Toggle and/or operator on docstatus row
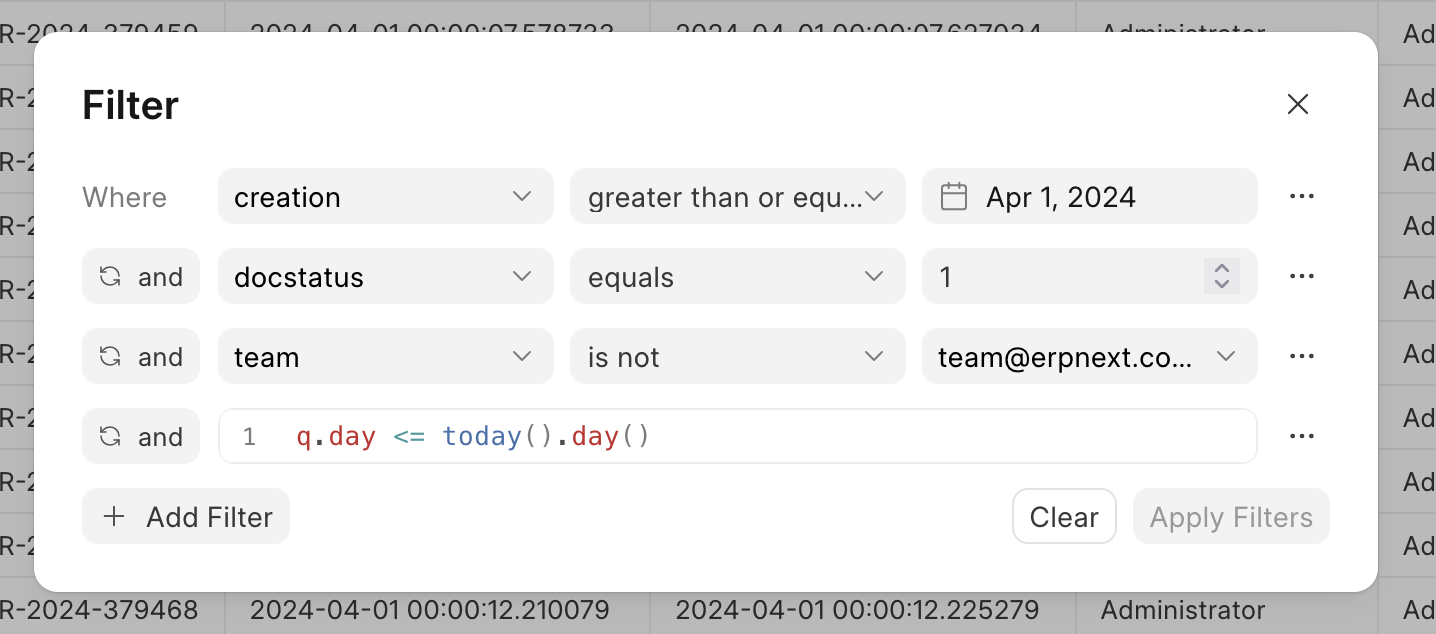This screenshot has width=1436, height=634. coord(141,276)
